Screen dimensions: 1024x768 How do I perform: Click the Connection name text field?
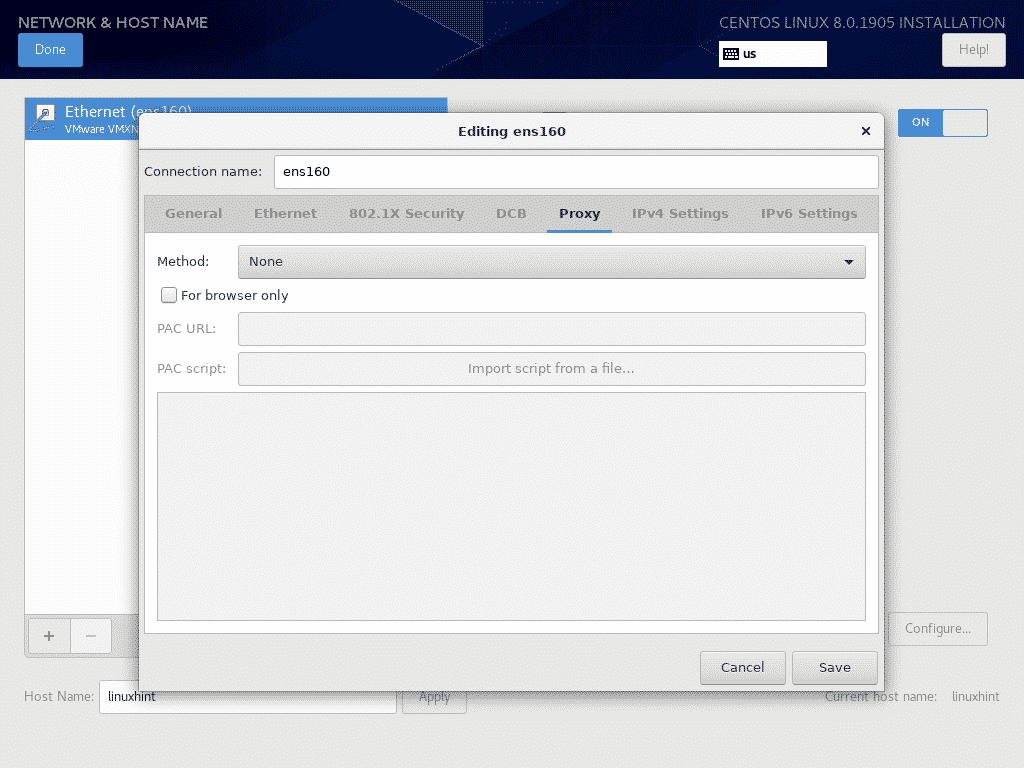(576, 172)
